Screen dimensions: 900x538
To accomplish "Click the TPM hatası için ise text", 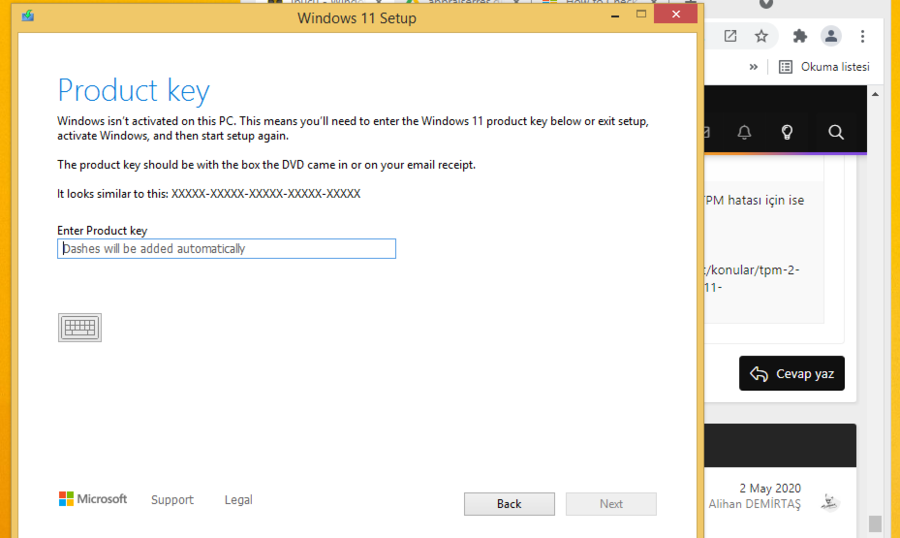I will [x=754, y=200].
